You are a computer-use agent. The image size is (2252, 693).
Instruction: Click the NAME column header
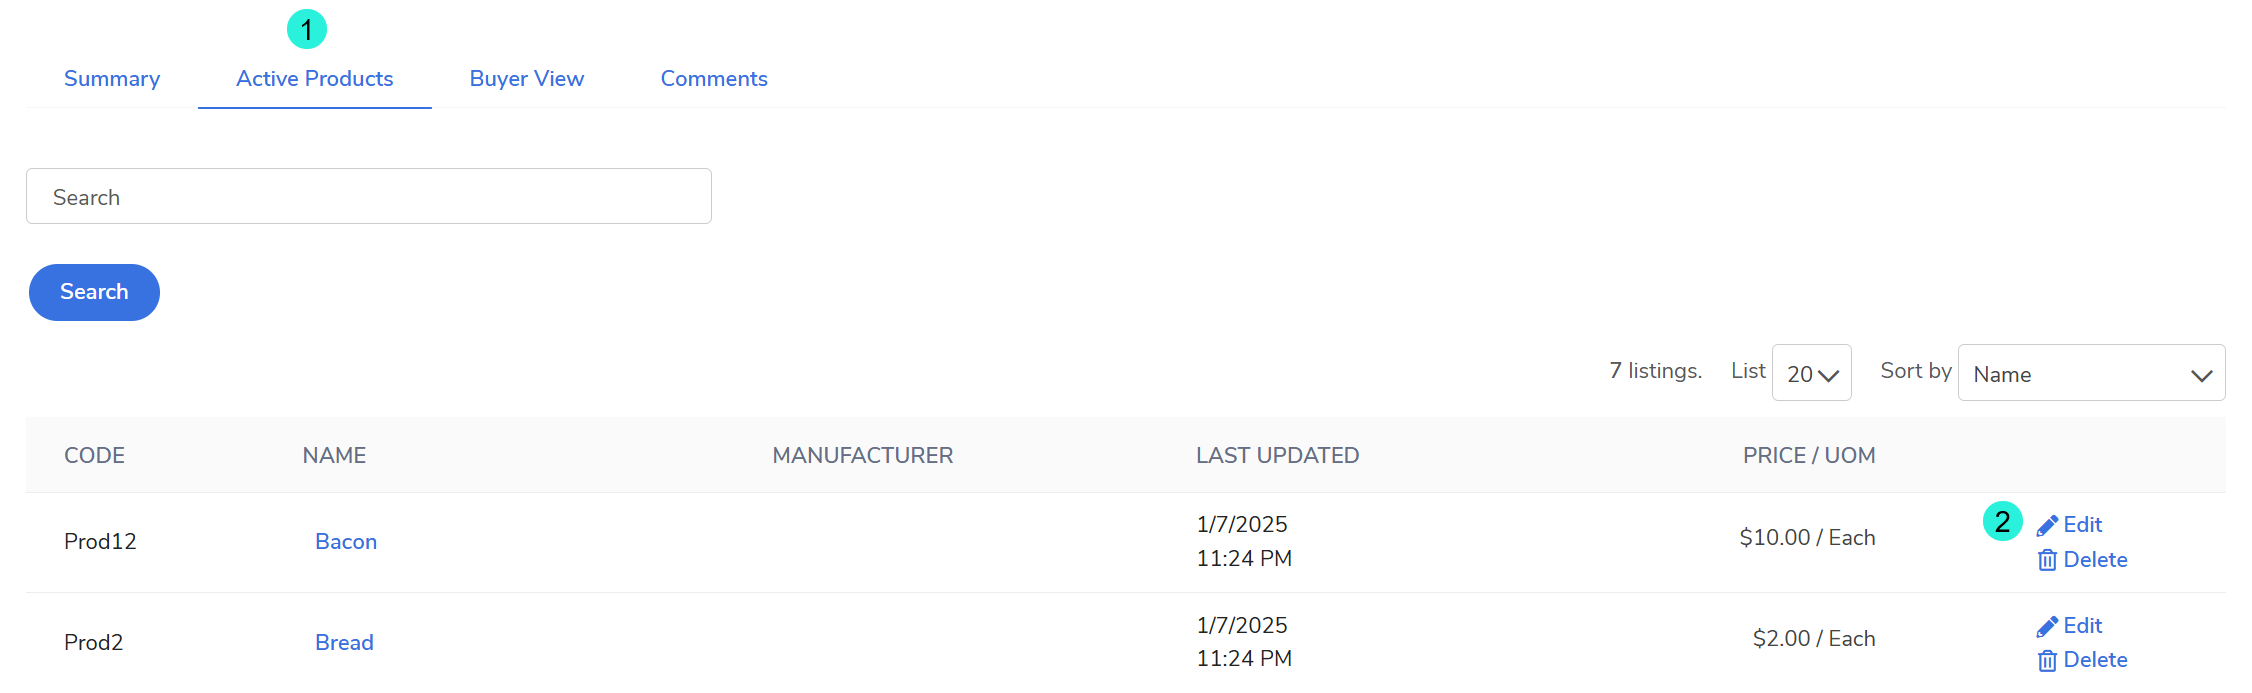(x=334, y=456)
